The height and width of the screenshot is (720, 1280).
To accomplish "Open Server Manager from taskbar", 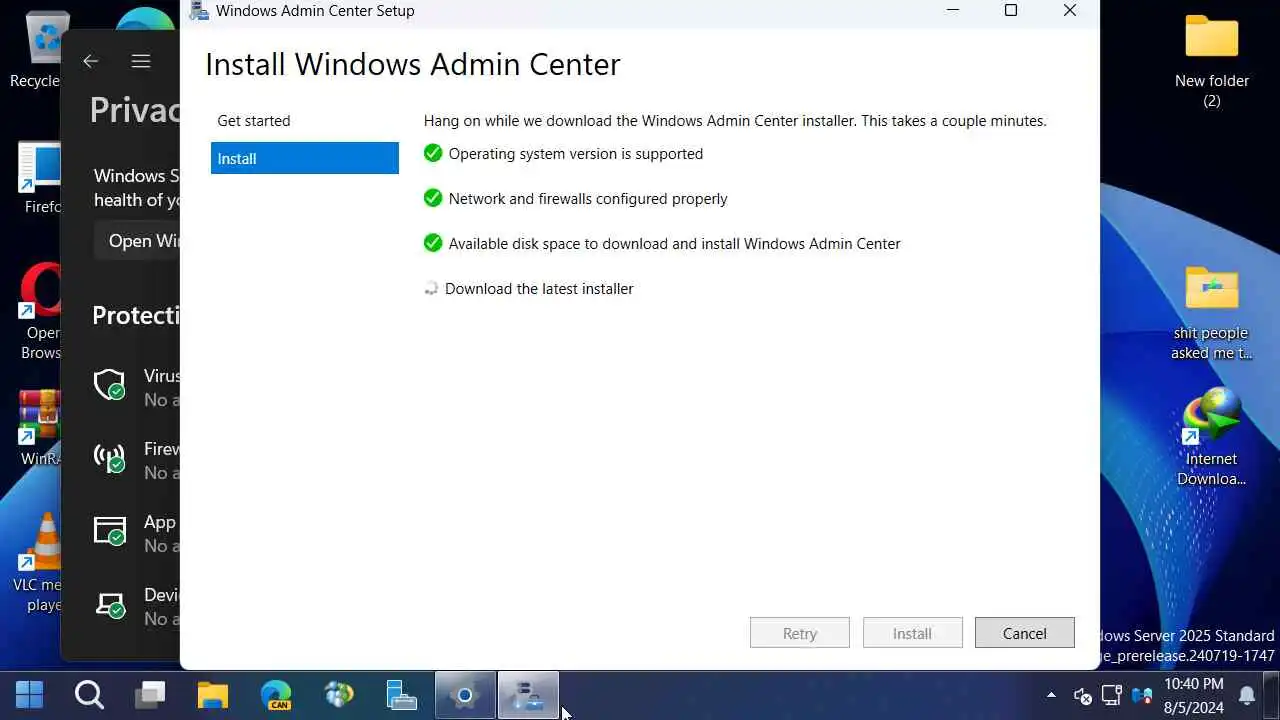I will click(x=401, y=694).
